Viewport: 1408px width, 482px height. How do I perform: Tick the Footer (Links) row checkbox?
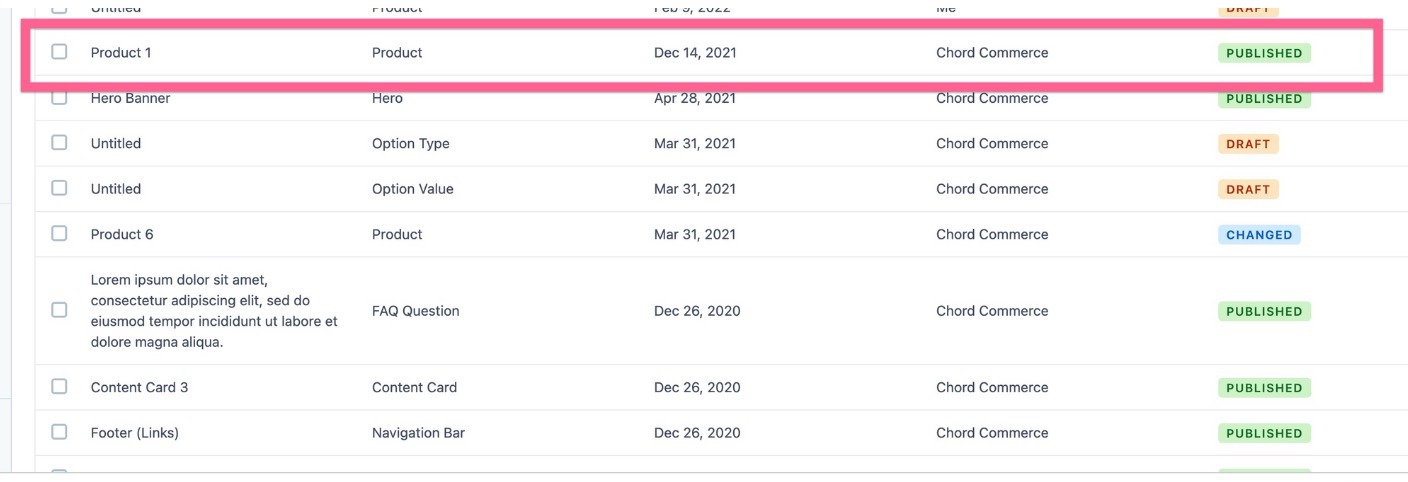59,432
